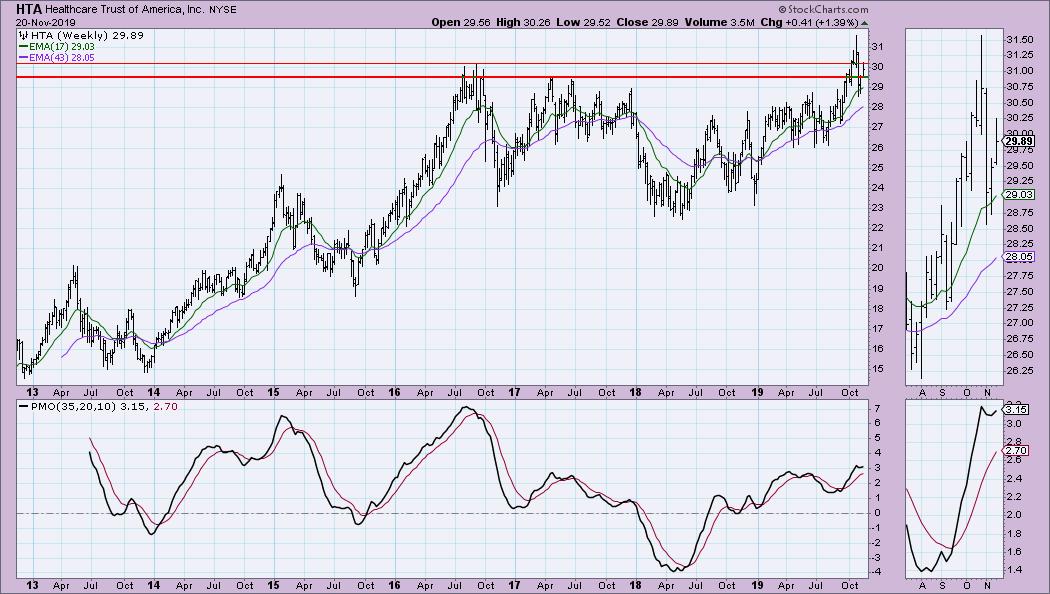1050x594 pixels.
Task: Click the boxed 28.05 EMA tag in zoom panel
Action: point(1019,256)
